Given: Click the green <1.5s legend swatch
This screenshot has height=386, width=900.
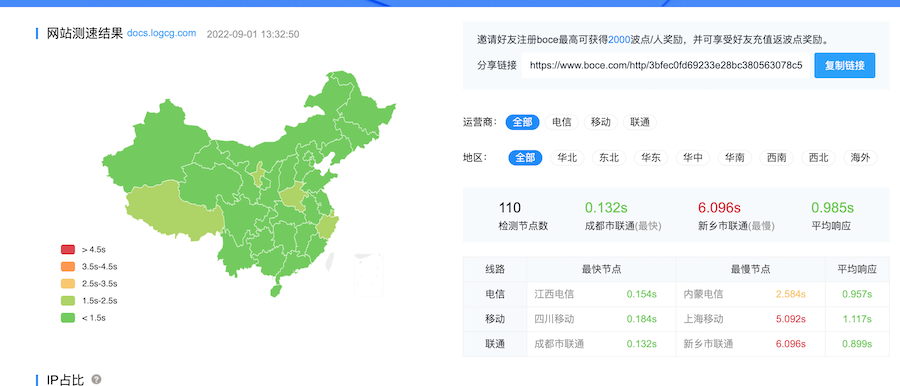Looking at the screenshot, I should pos(68,318).
